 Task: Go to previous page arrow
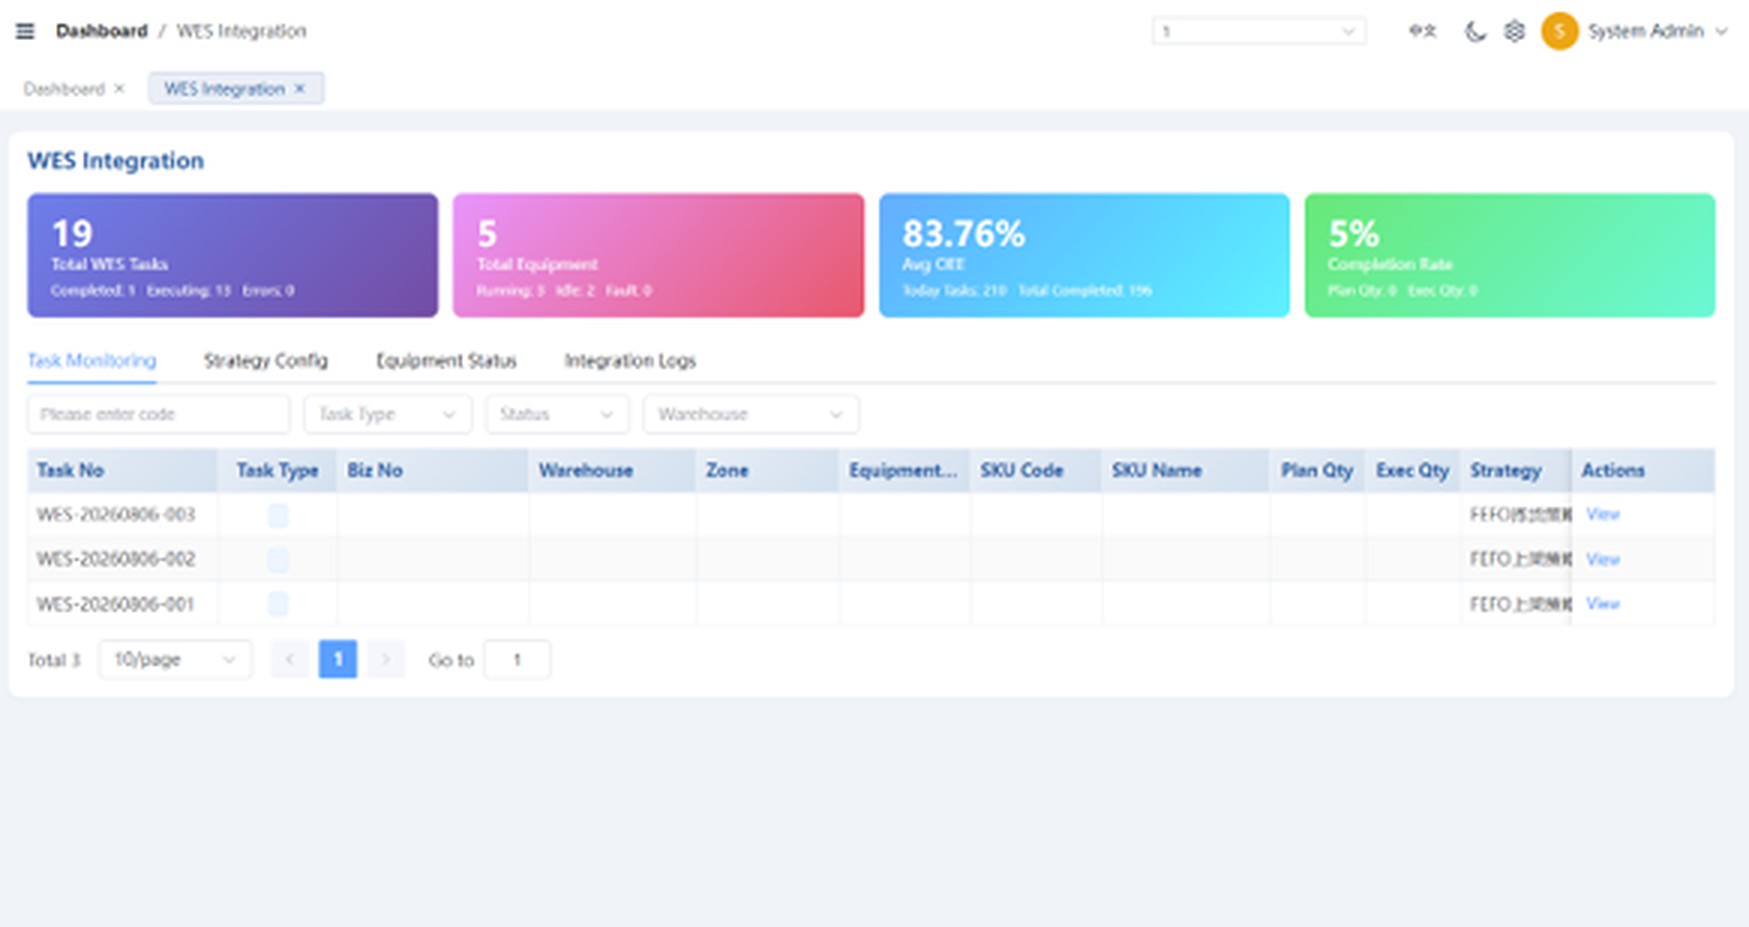(290, 659)
